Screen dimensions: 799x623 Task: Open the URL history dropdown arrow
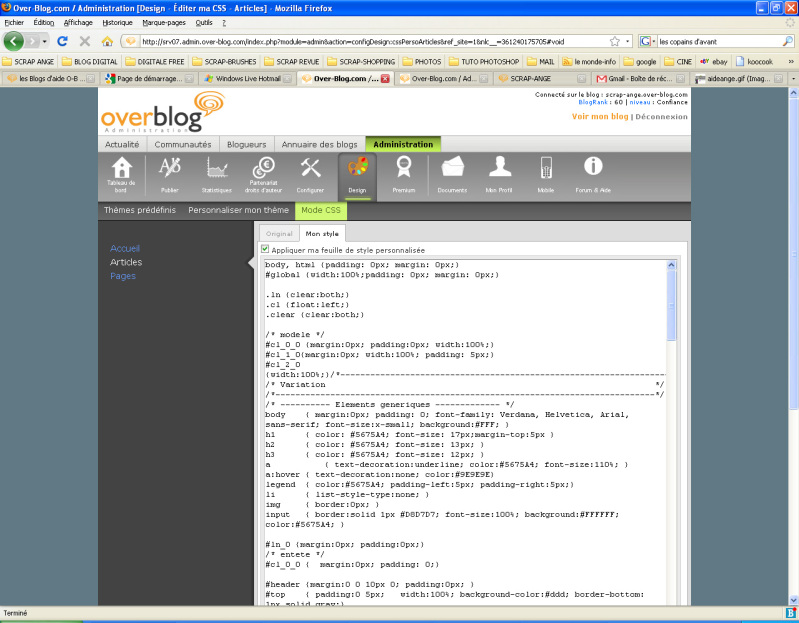coord(627,41)
